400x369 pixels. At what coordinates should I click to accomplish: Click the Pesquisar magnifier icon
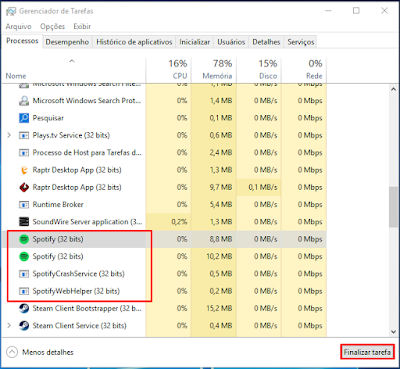[x=24, y=118]
